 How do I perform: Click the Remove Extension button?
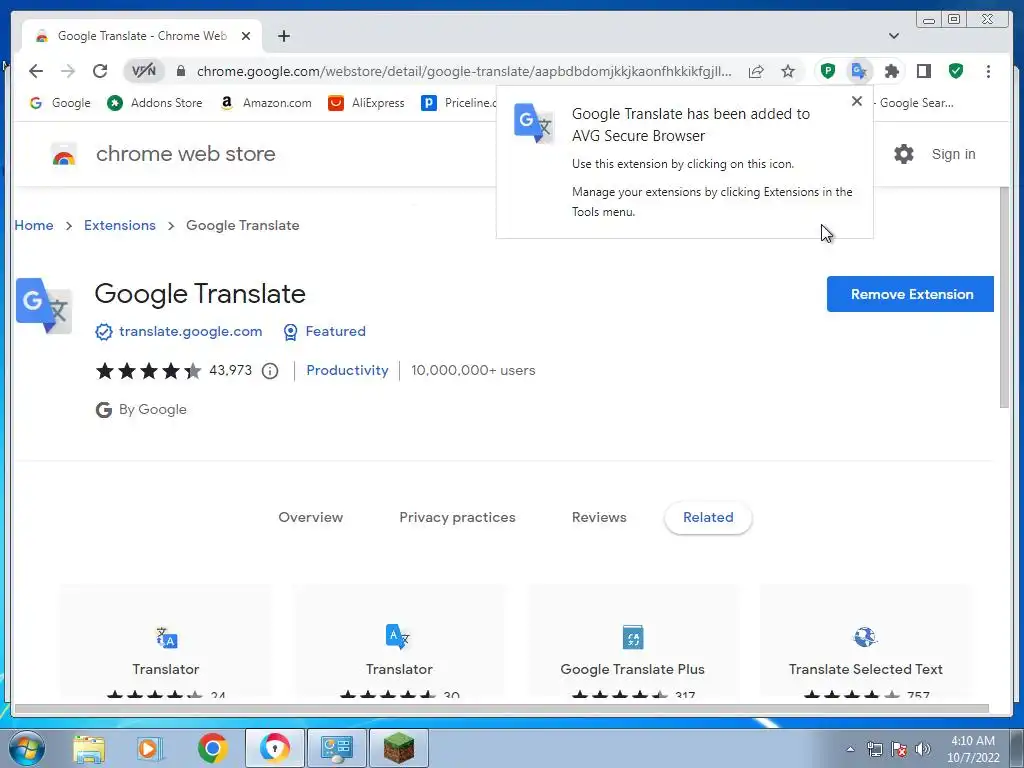pyautogui.click(x=910, y=294)
